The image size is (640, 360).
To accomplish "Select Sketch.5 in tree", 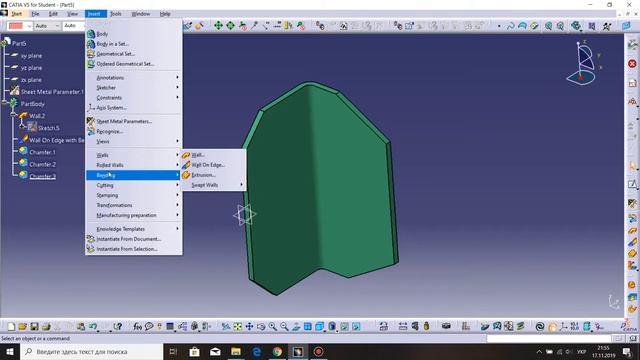I will click(x=49, y=128).
